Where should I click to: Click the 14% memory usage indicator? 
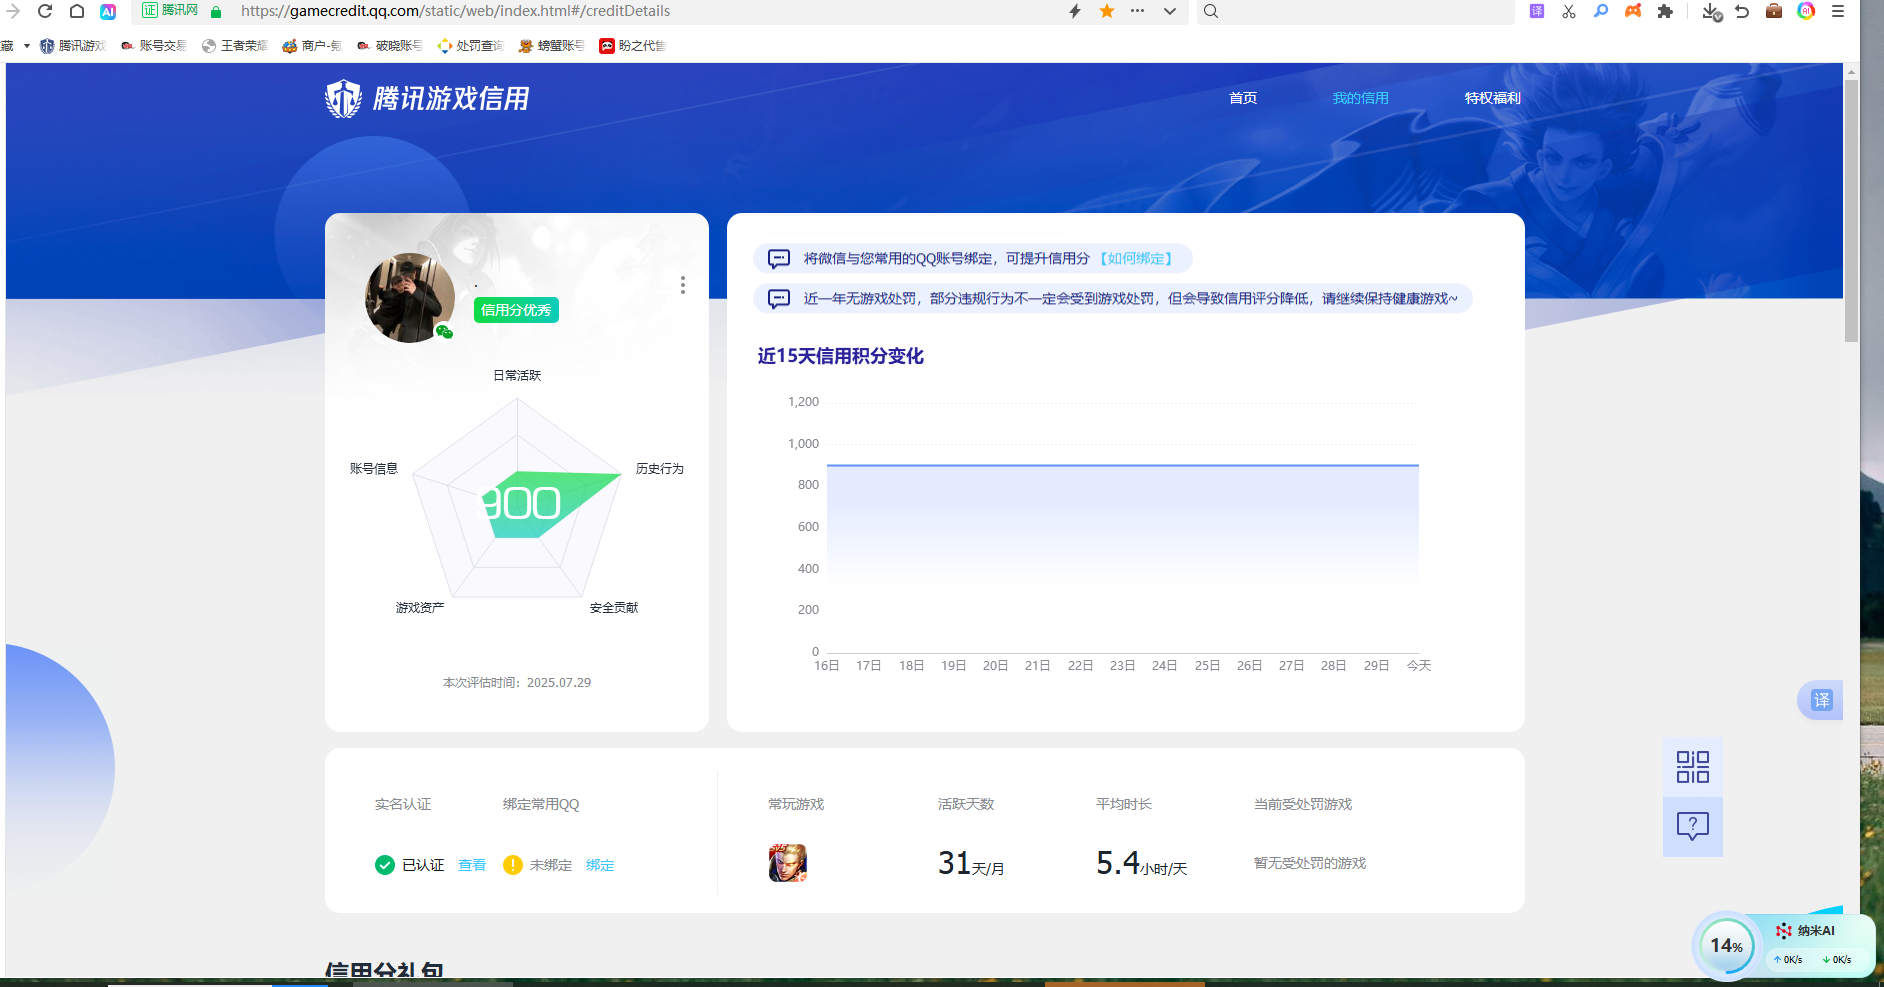(x=1727, y=945)
